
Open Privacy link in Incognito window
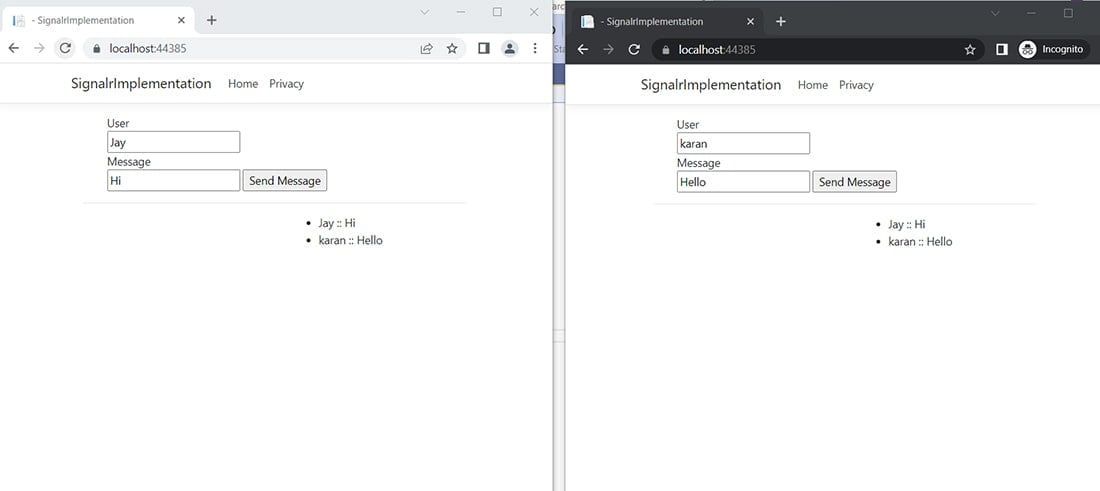coord(856,85)
